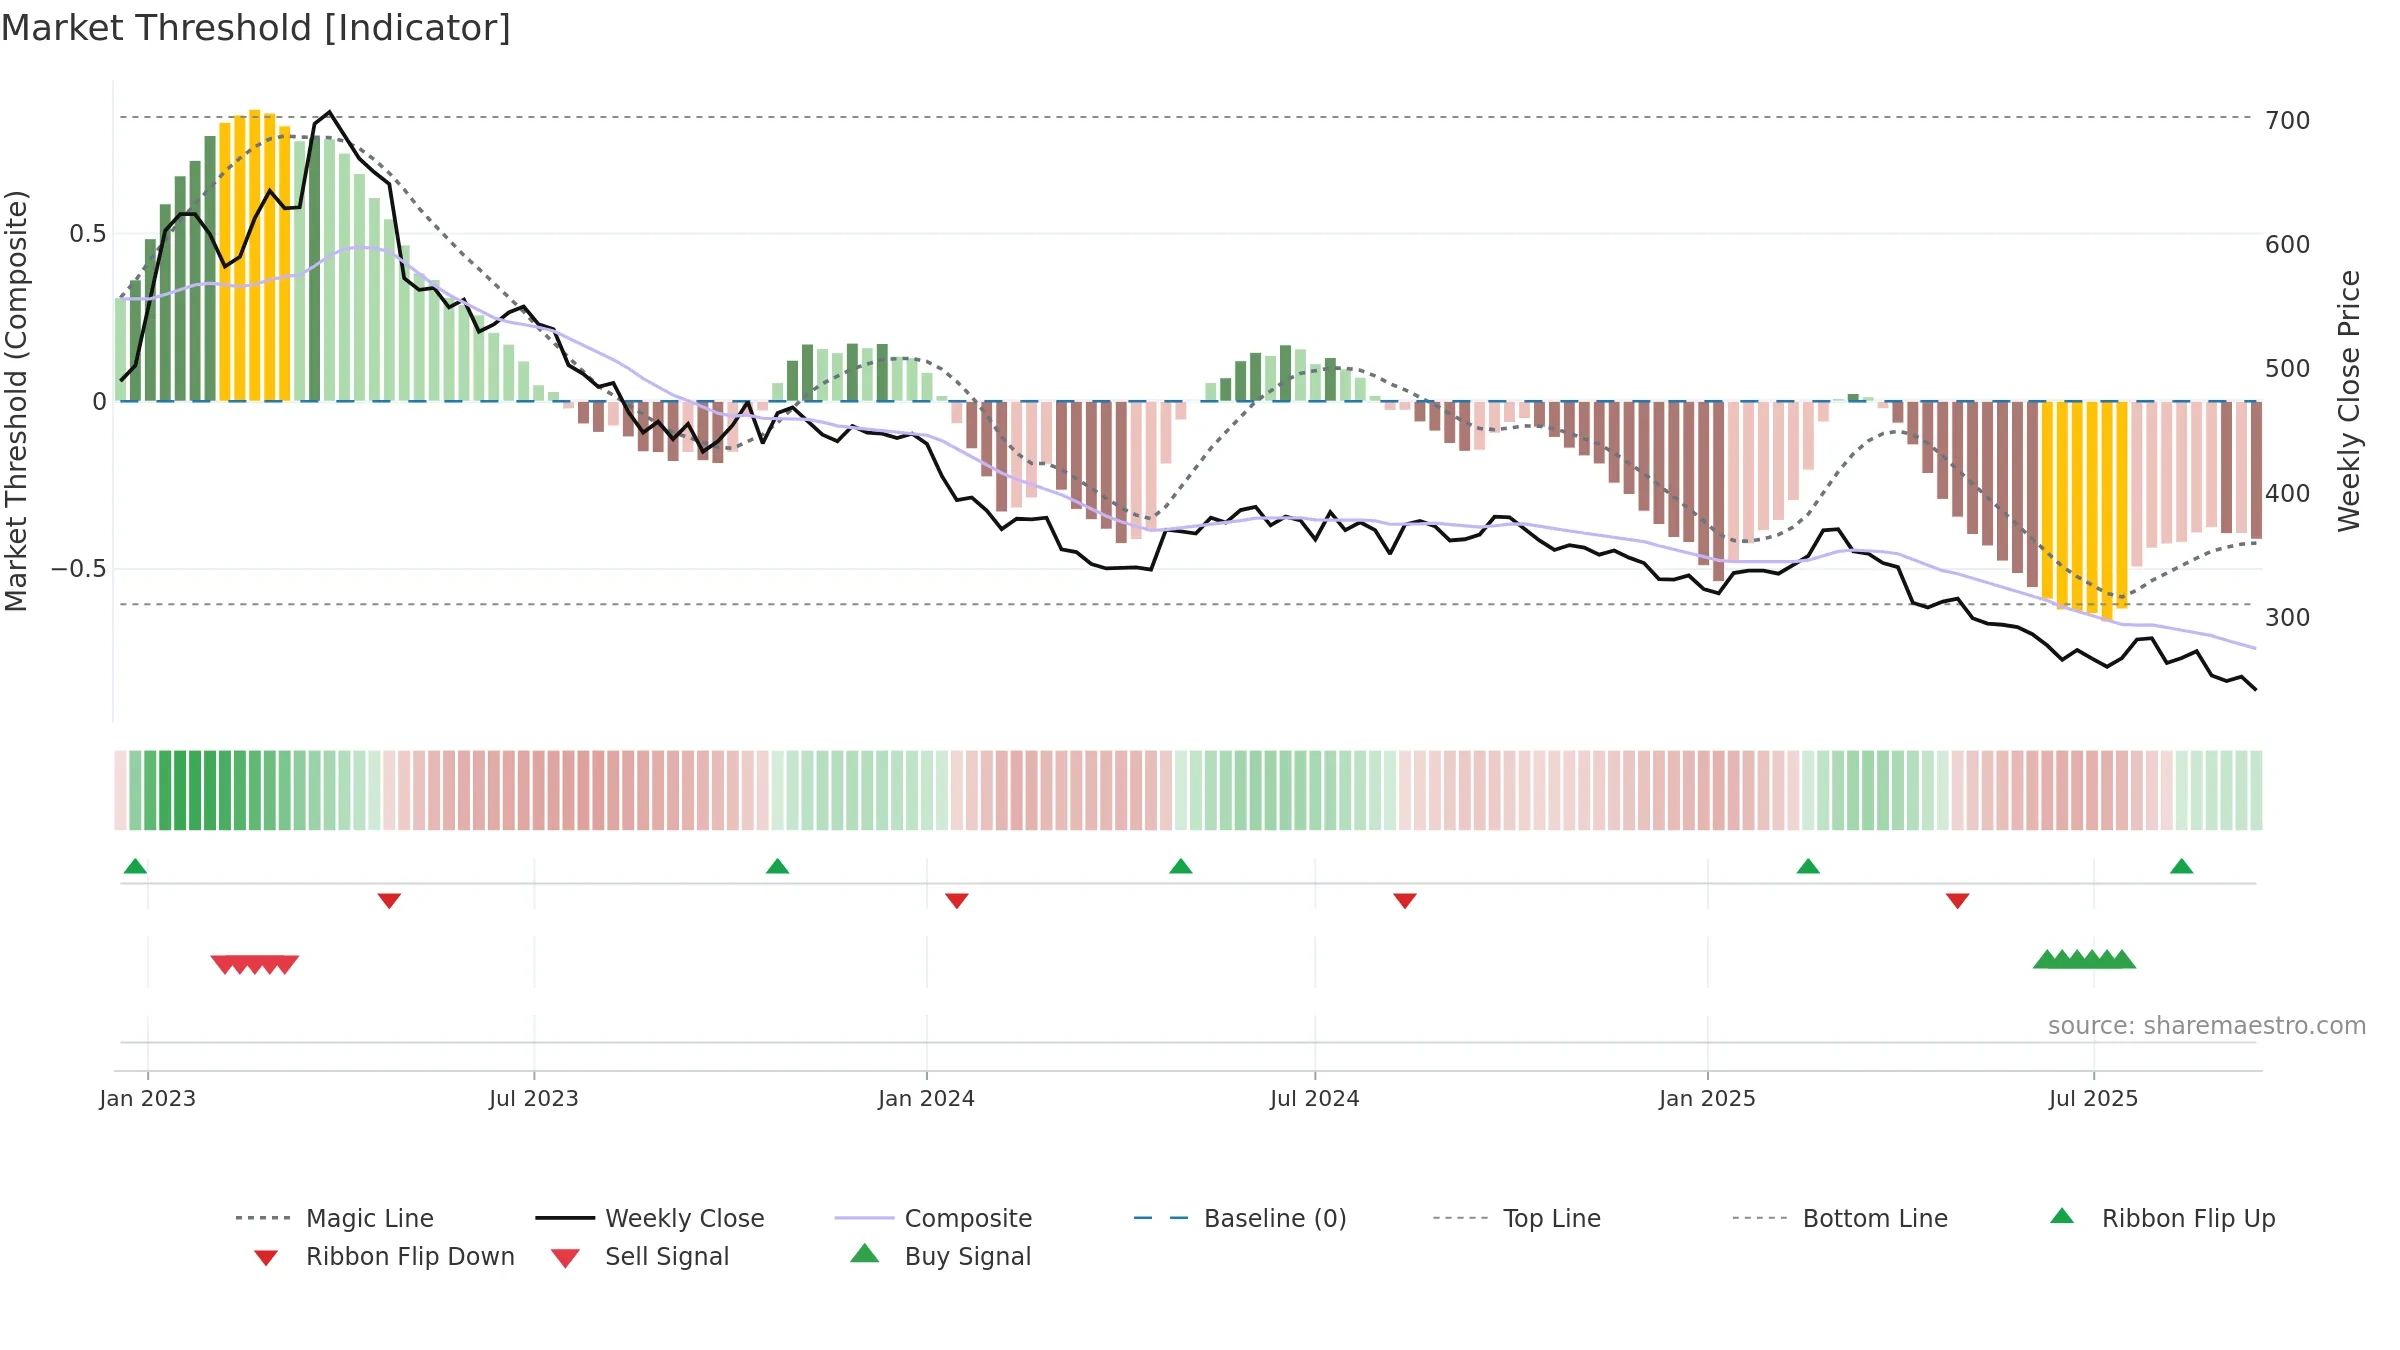Click the green Buy Signal legend triangle
The width and height of the screenshot is (2400, 1350).
pos(864,1253)
